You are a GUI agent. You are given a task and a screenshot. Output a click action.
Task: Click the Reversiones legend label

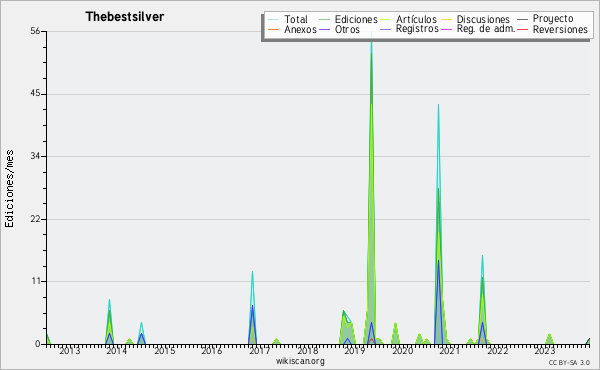click(560, 29)
